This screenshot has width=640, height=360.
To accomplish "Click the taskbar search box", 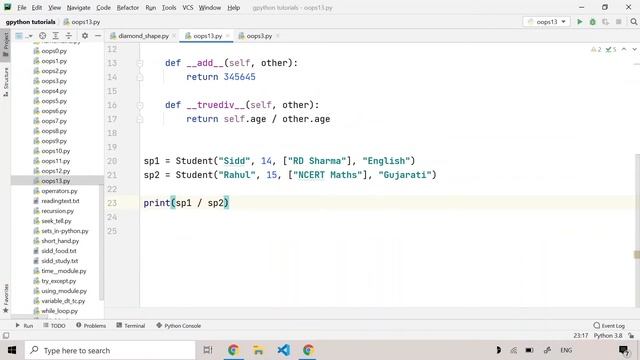I will [110, 350].
